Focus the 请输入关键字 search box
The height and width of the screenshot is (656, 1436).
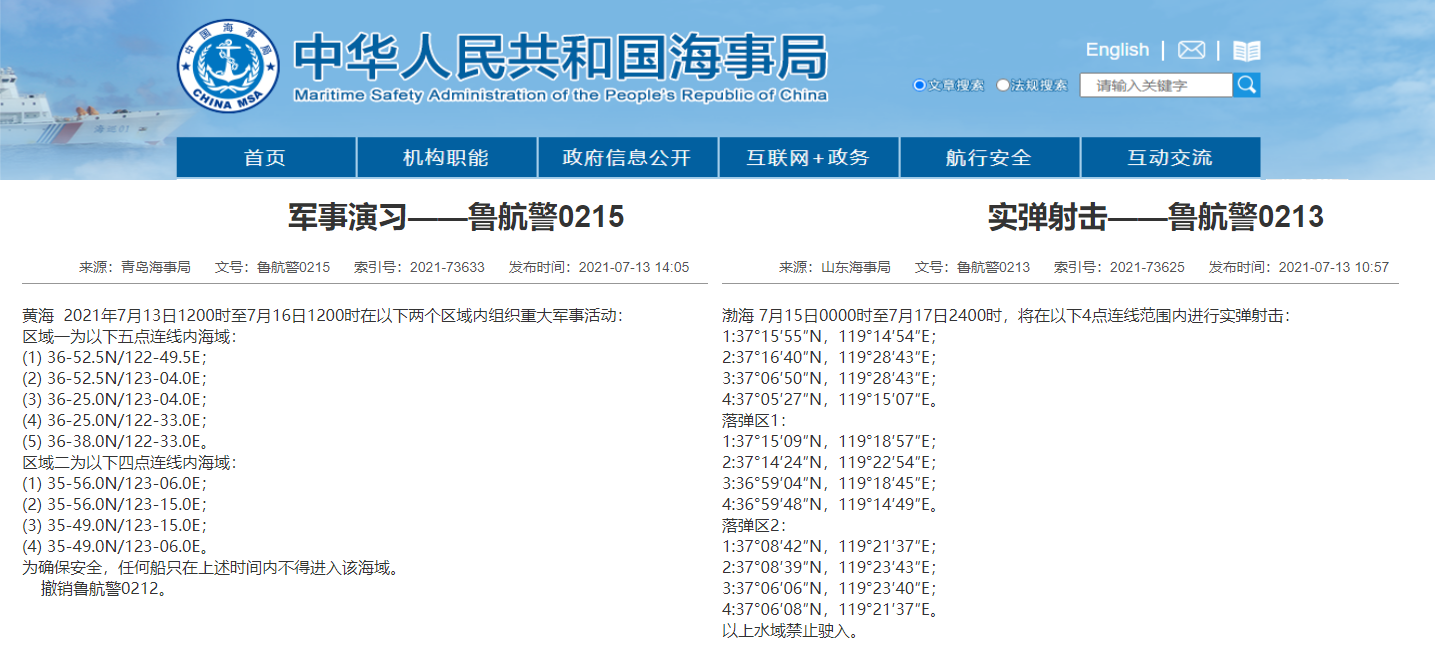point(1155,85)
